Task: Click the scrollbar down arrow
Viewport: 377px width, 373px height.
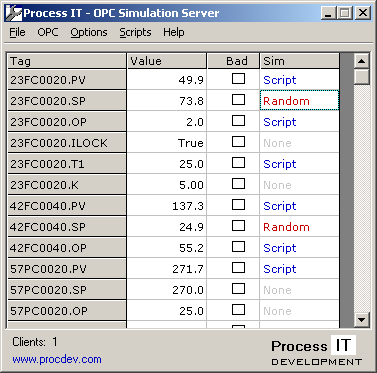Action: [362, 320]
